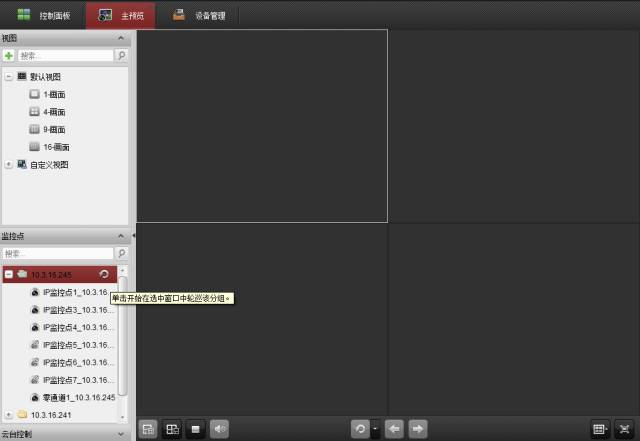Click the stop all live view icon
This screenshot has height=441, width=640.
196,429
